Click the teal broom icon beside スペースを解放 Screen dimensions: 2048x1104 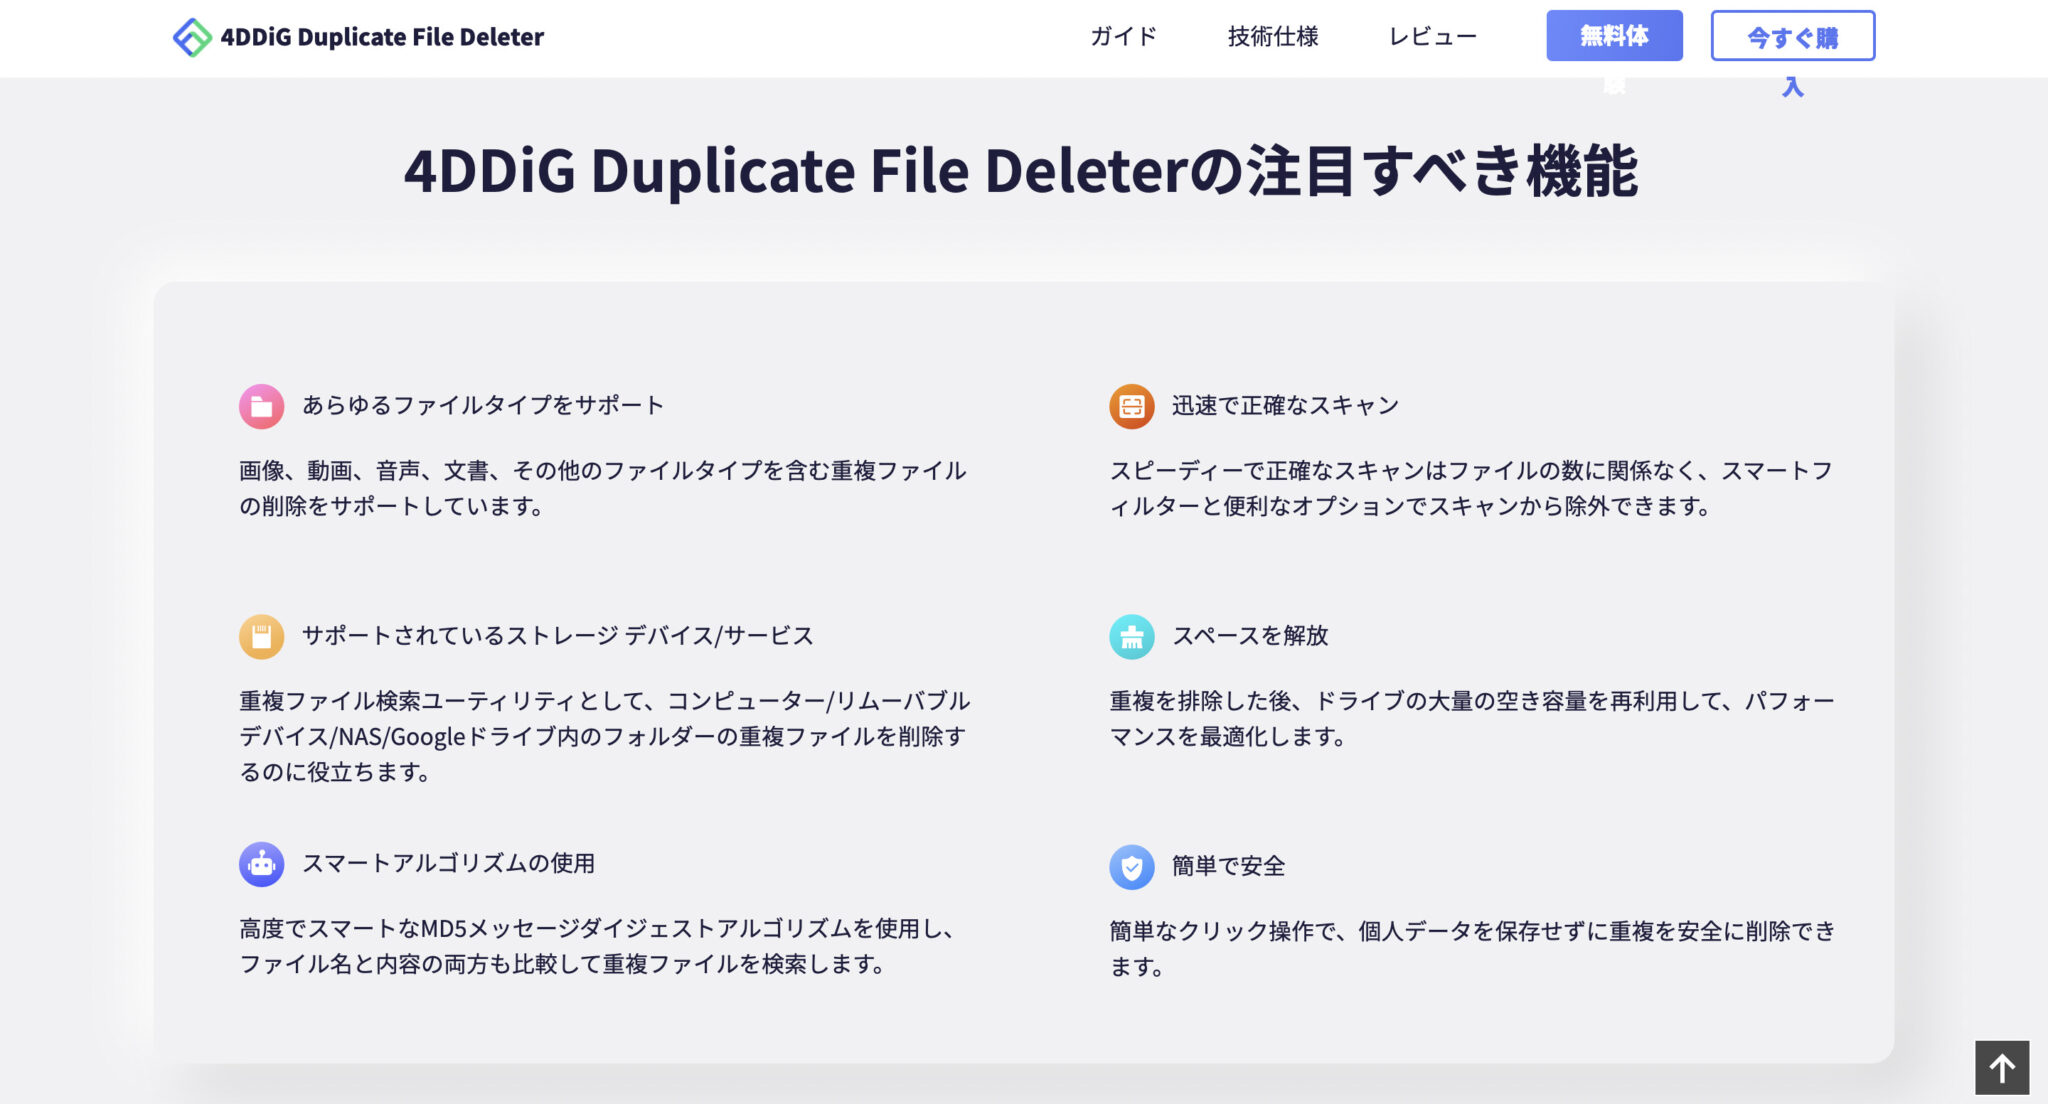(1133, 636)
